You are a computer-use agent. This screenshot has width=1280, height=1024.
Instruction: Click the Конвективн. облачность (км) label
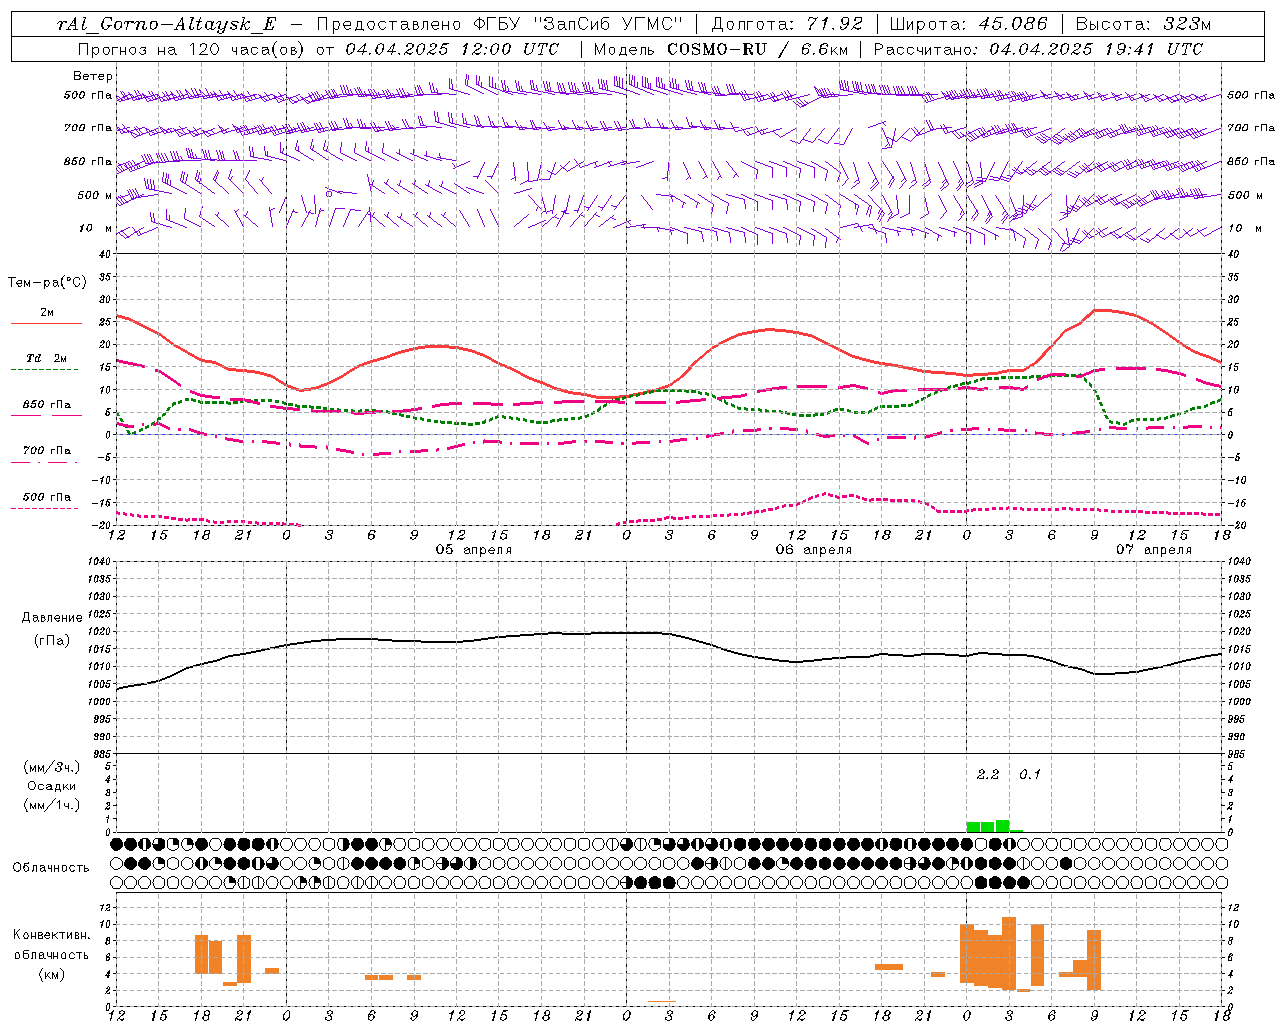[x=51, y=954]
